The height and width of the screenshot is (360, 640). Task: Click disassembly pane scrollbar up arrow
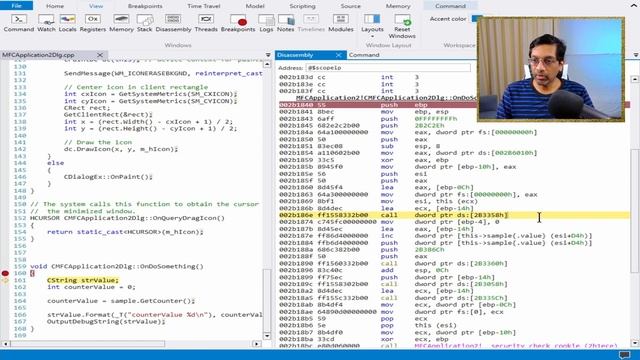pyautogui.click(x=635, y=79)
